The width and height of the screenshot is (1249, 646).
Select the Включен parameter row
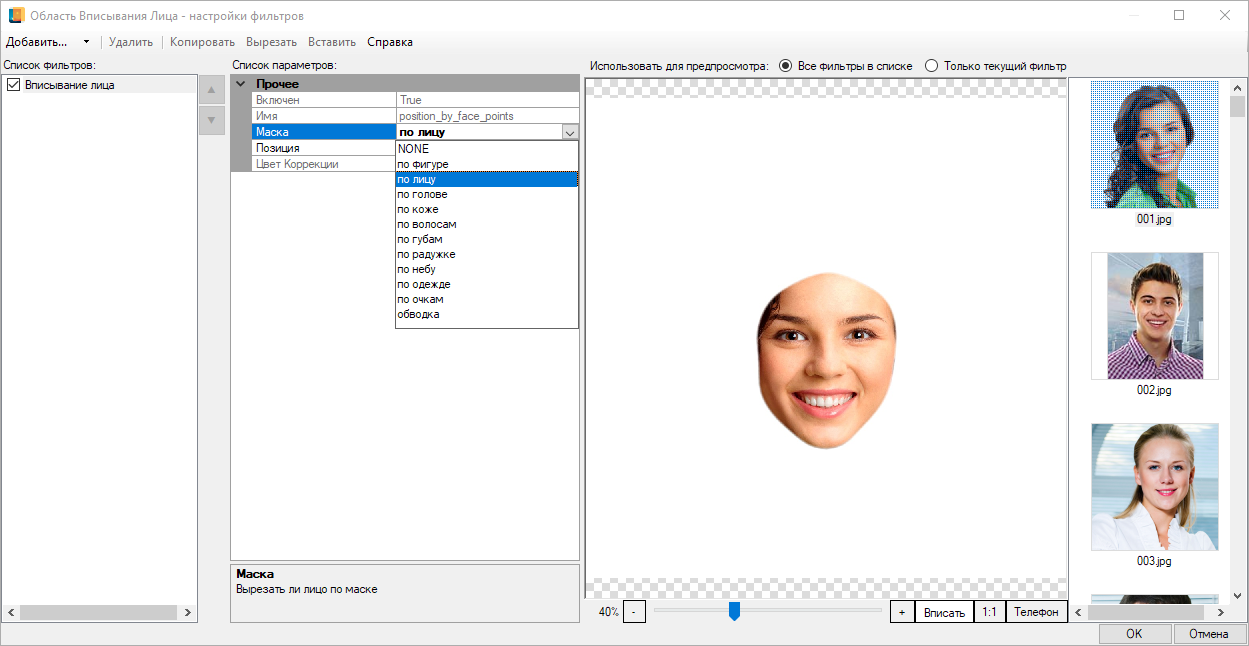(415, 100)
